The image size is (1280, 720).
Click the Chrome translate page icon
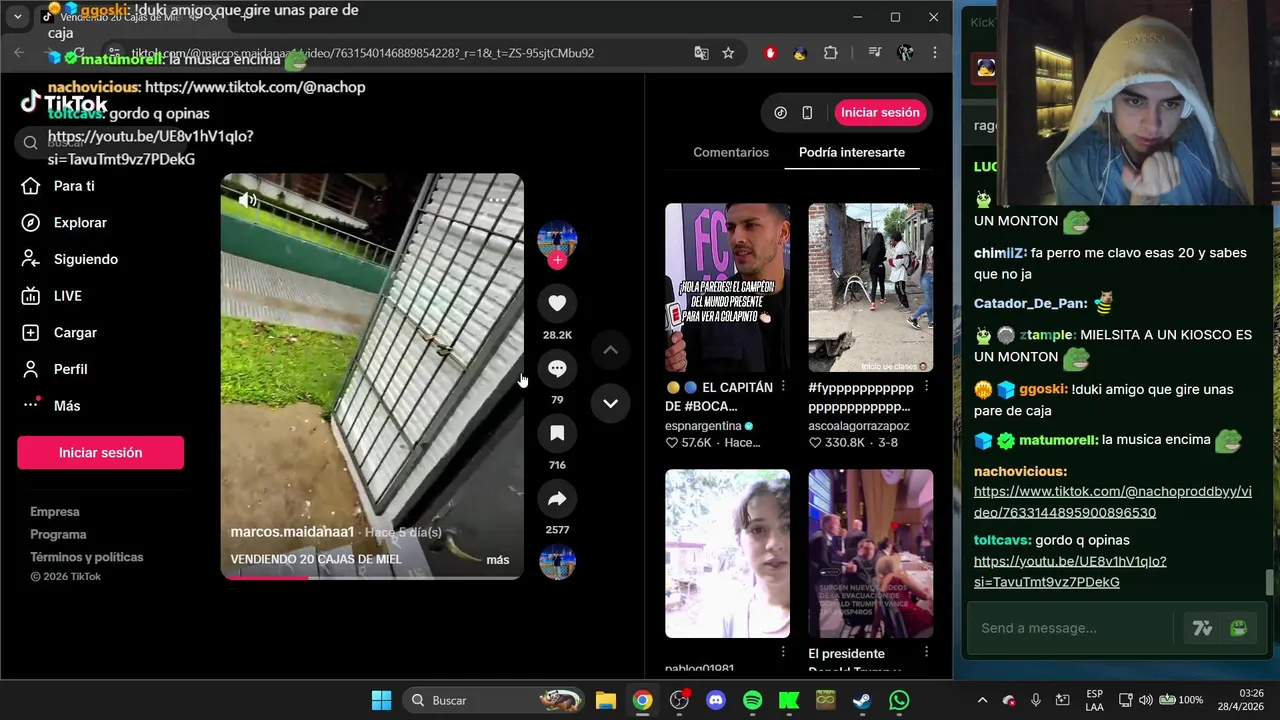click(x=701, y=53)
